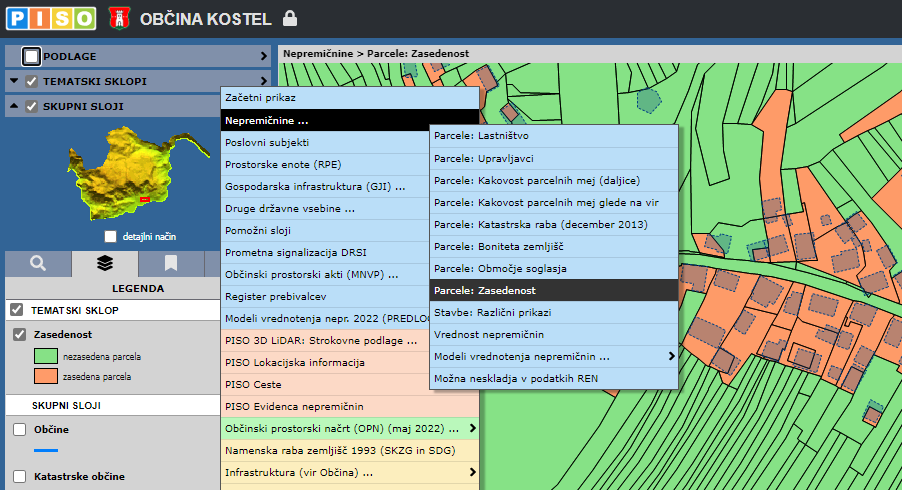Expand Infrastruktura (vir Občina) submenu
Screen dimensions: 902x490
pyautogui.click(x=472, y=472)
